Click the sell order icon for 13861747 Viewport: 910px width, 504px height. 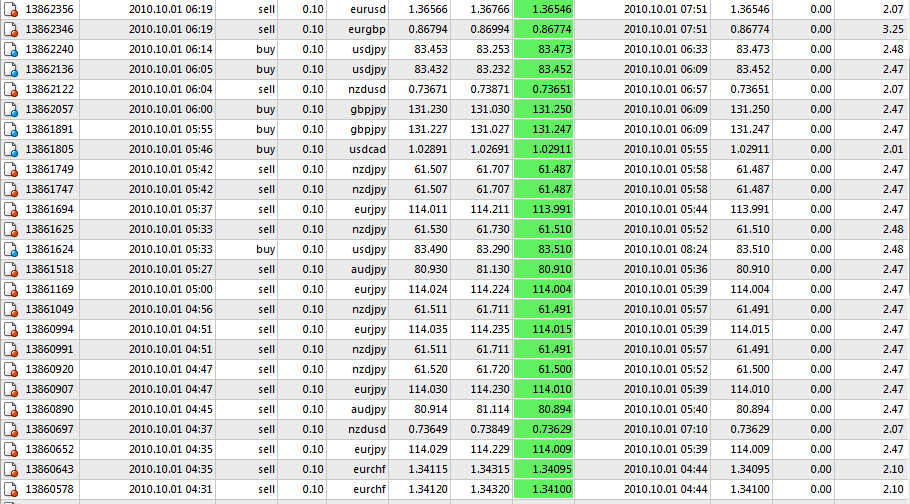tap(10, 189)
